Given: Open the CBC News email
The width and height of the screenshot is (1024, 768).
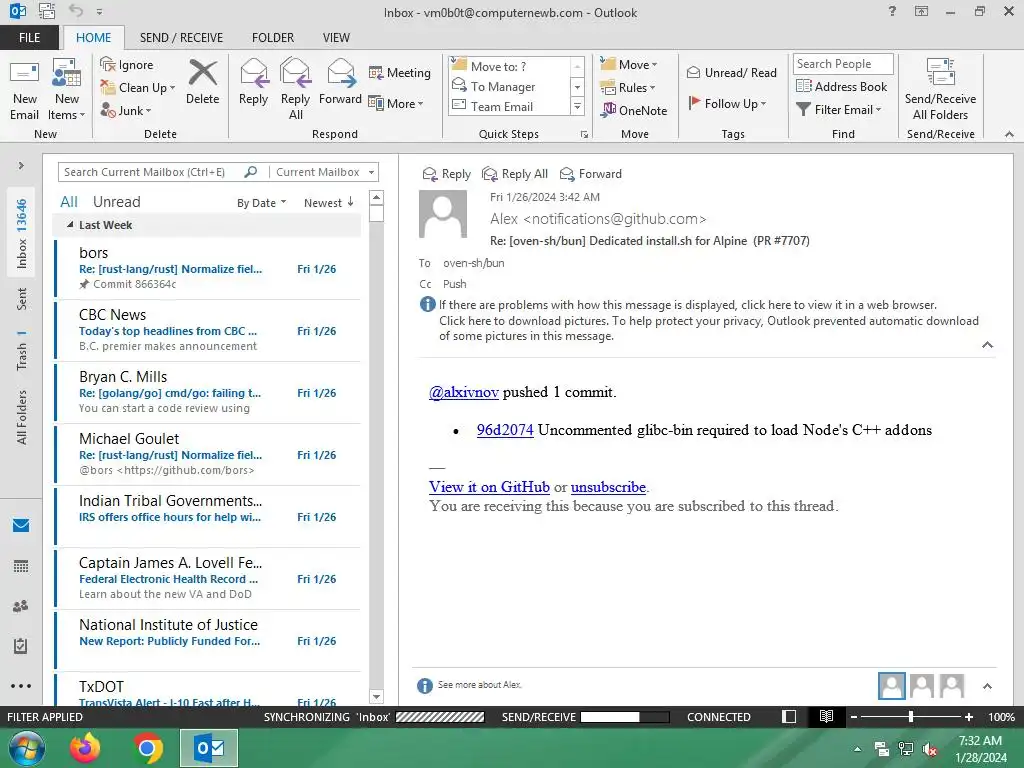Looking at the screenshot, I should click(208, 330).
